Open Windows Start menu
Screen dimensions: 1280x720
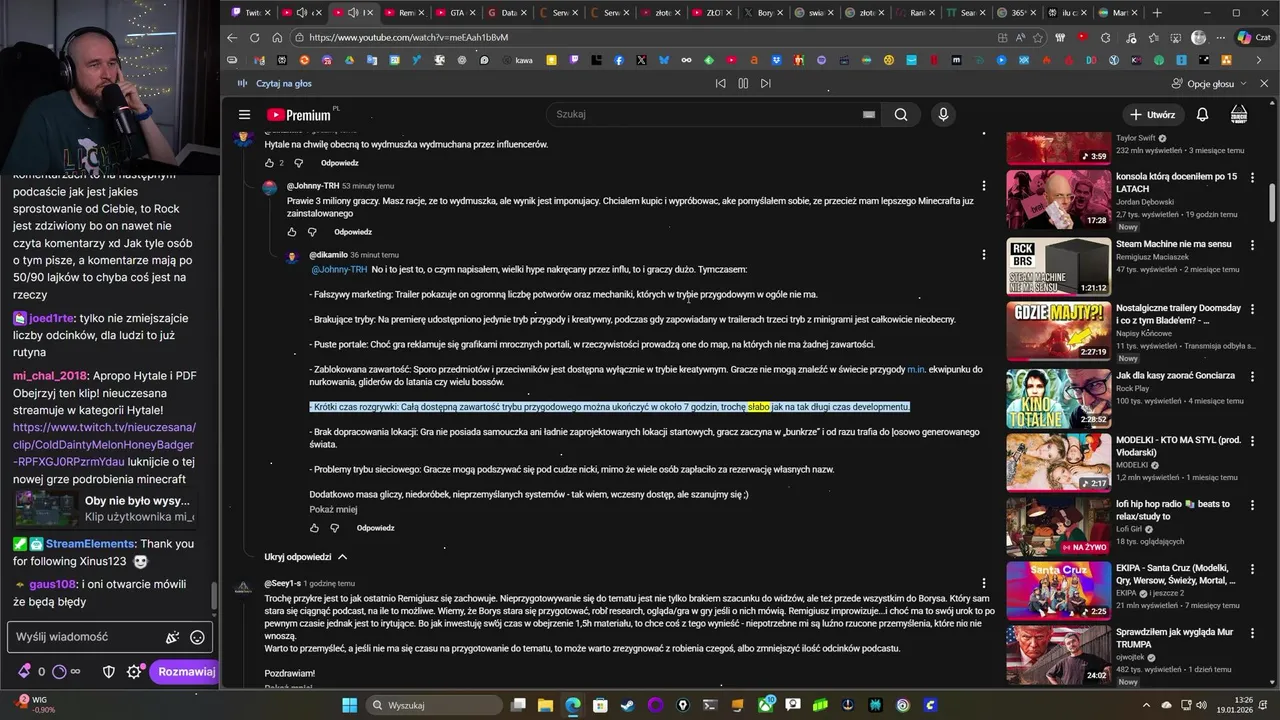[x=350, y=705]
